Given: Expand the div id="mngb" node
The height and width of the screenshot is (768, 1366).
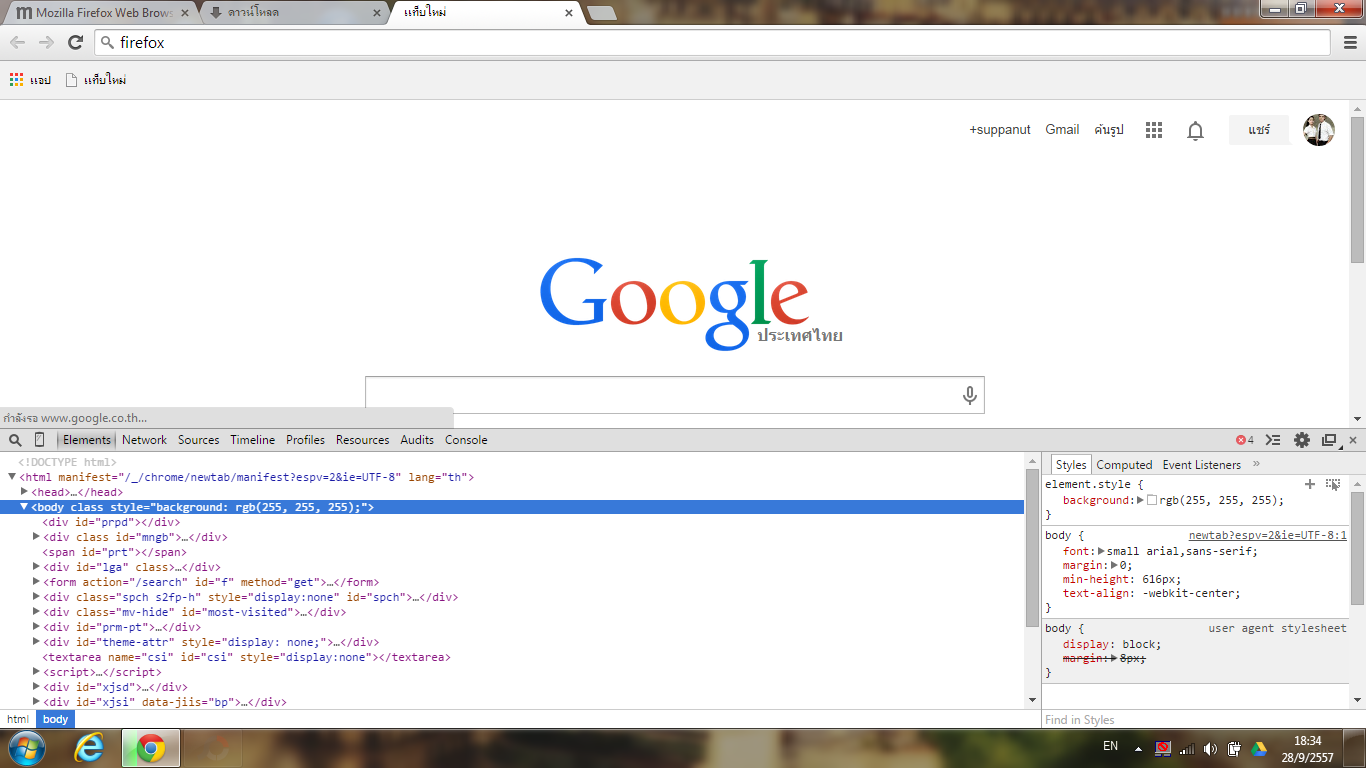Looking at the screenshot, I should click(x=37, y=537).
